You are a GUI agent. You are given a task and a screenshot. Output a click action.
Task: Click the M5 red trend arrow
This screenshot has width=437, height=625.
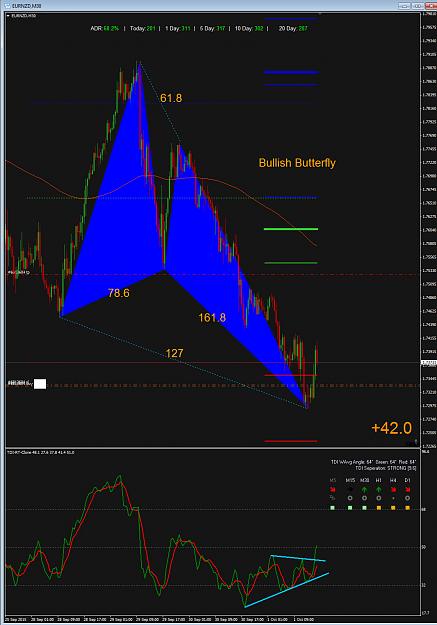click(333, 489)
